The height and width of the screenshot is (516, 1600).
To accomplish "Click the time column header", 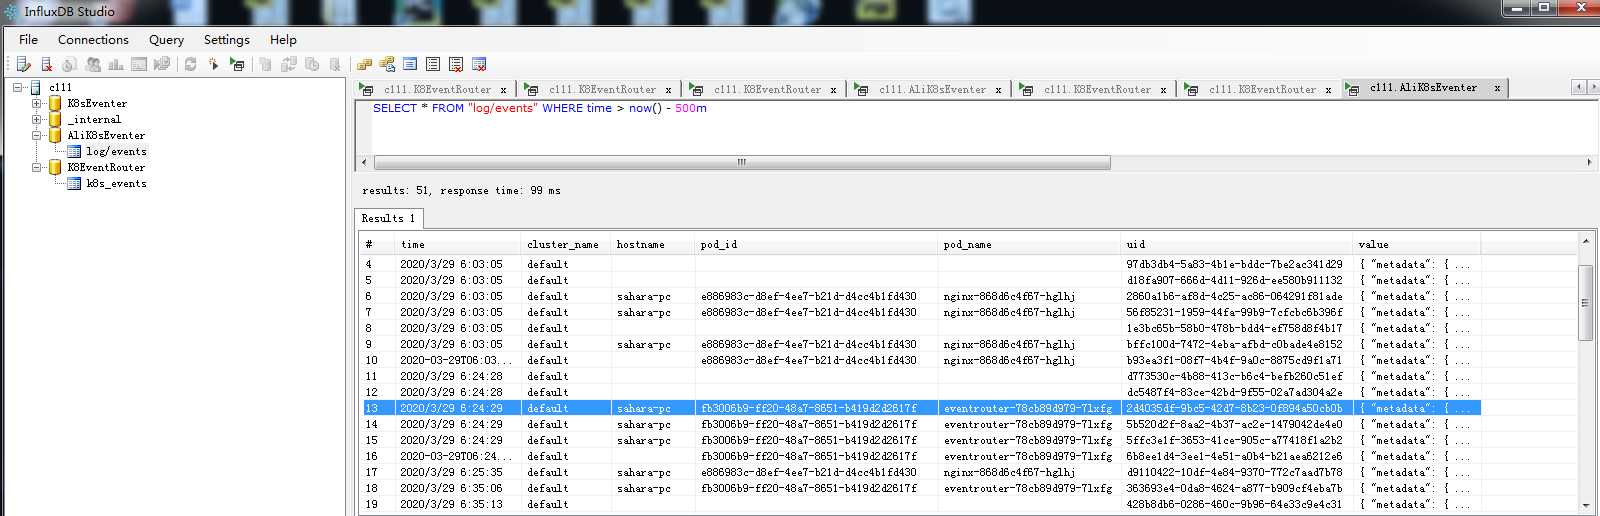I will [x=458, y=244].
